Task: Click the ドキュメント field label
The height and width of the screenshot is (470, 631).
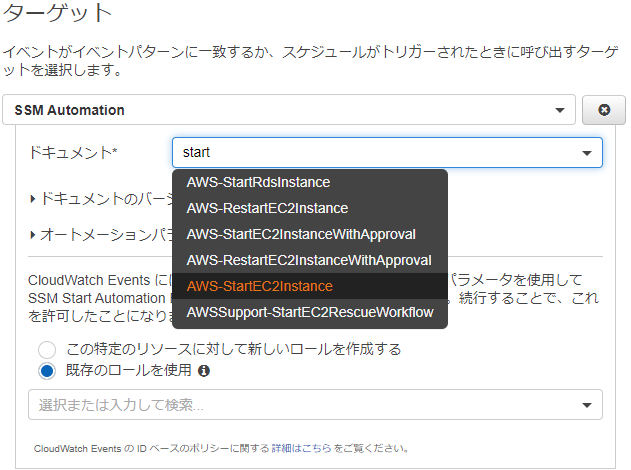Action: click(74, 152)
